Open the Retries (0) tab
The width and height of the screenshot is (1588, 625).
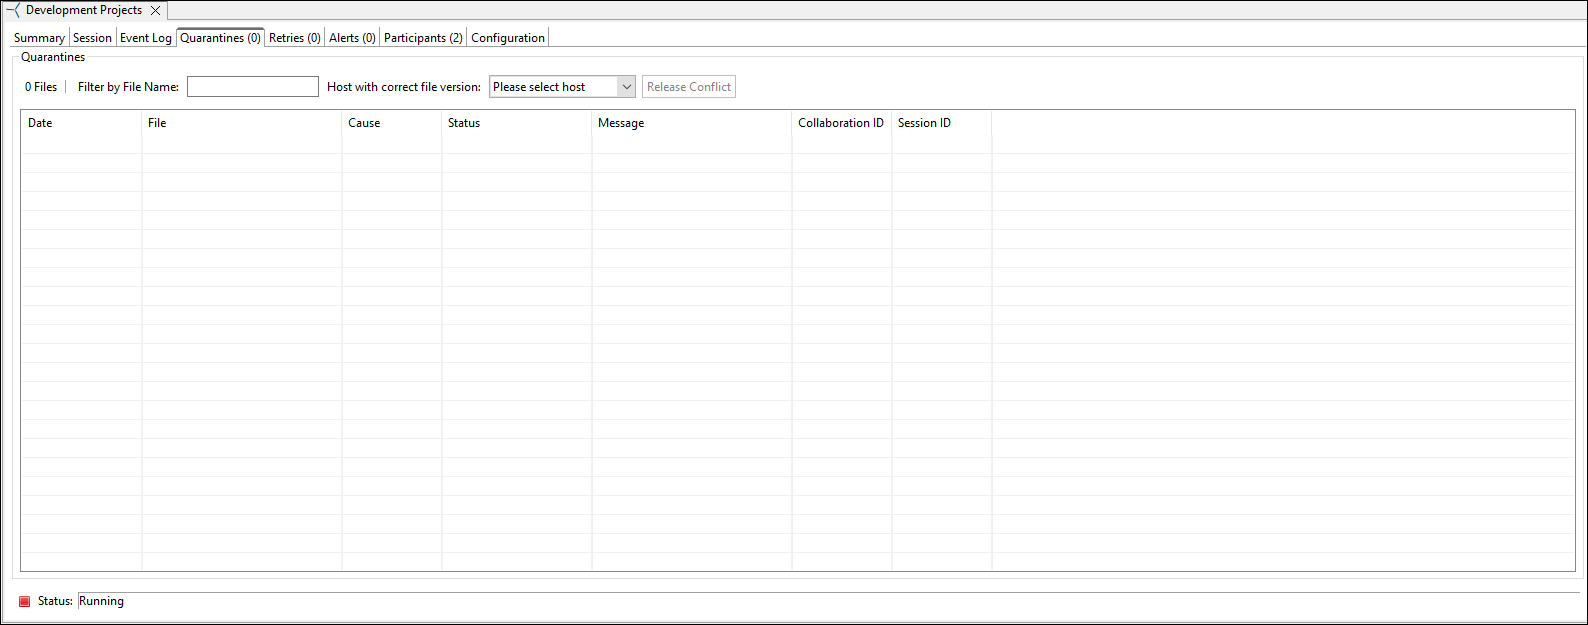(295, 38)
